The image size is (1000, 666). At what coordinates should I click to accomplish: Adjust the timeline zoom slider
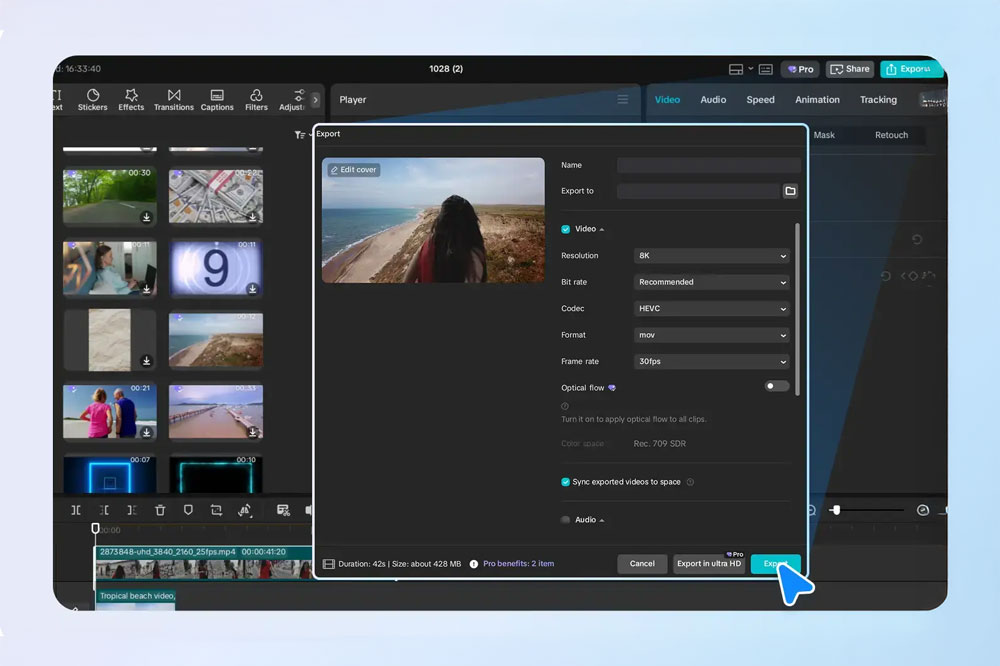coord(836,510)
